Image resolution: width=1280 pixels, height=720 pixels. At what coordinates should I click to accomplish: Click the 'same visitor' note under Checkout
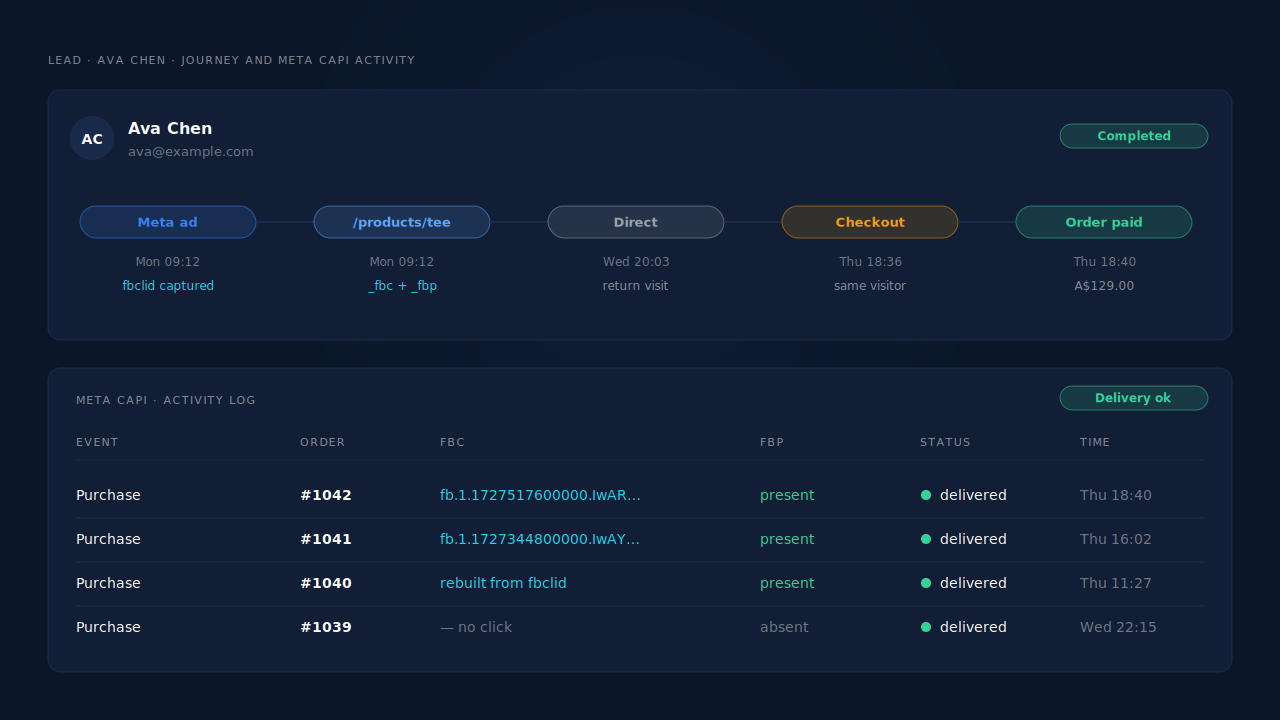[x=870, y=286]
